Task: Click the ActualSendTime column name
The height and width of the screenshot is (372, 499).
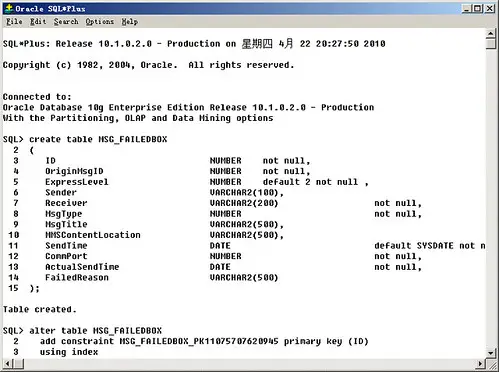Action: [82, 267]
